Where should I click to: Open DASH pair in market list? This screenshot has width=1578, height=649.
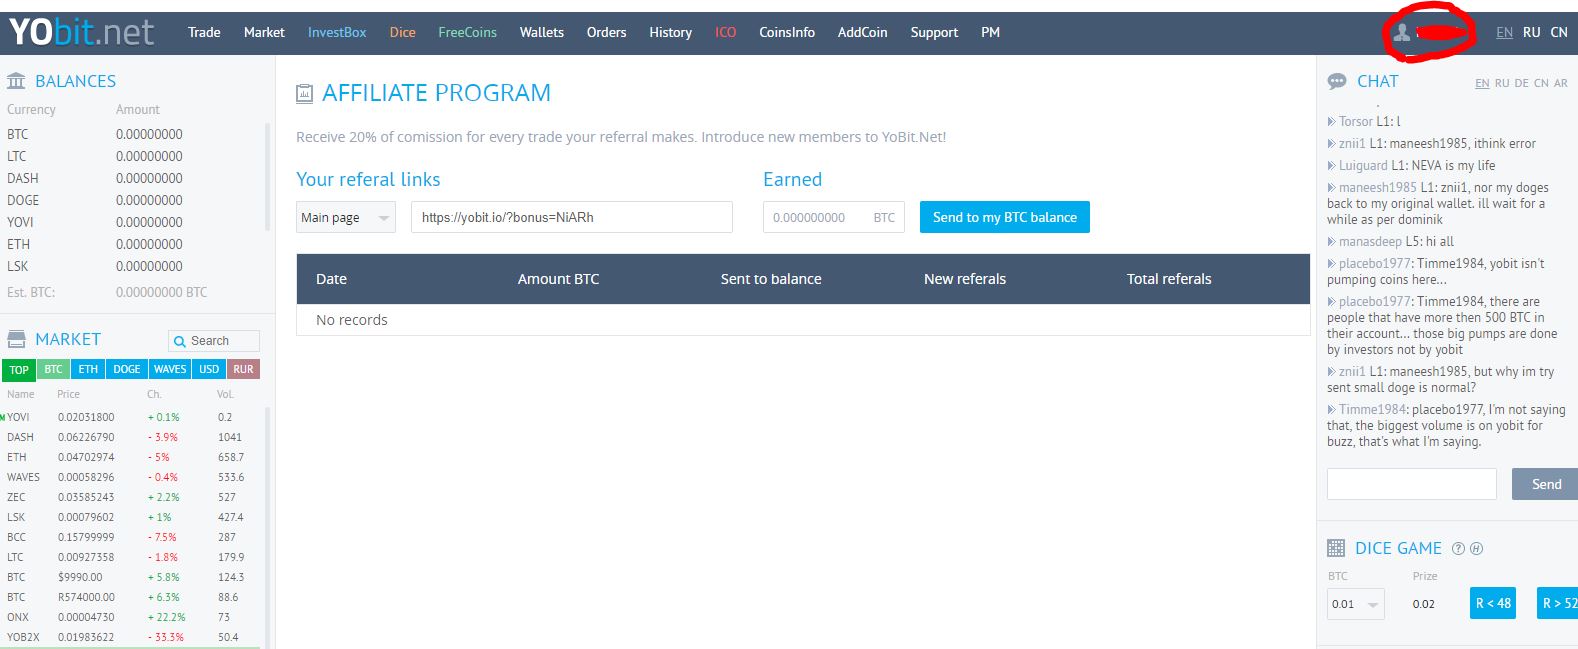tap(132, 437)
